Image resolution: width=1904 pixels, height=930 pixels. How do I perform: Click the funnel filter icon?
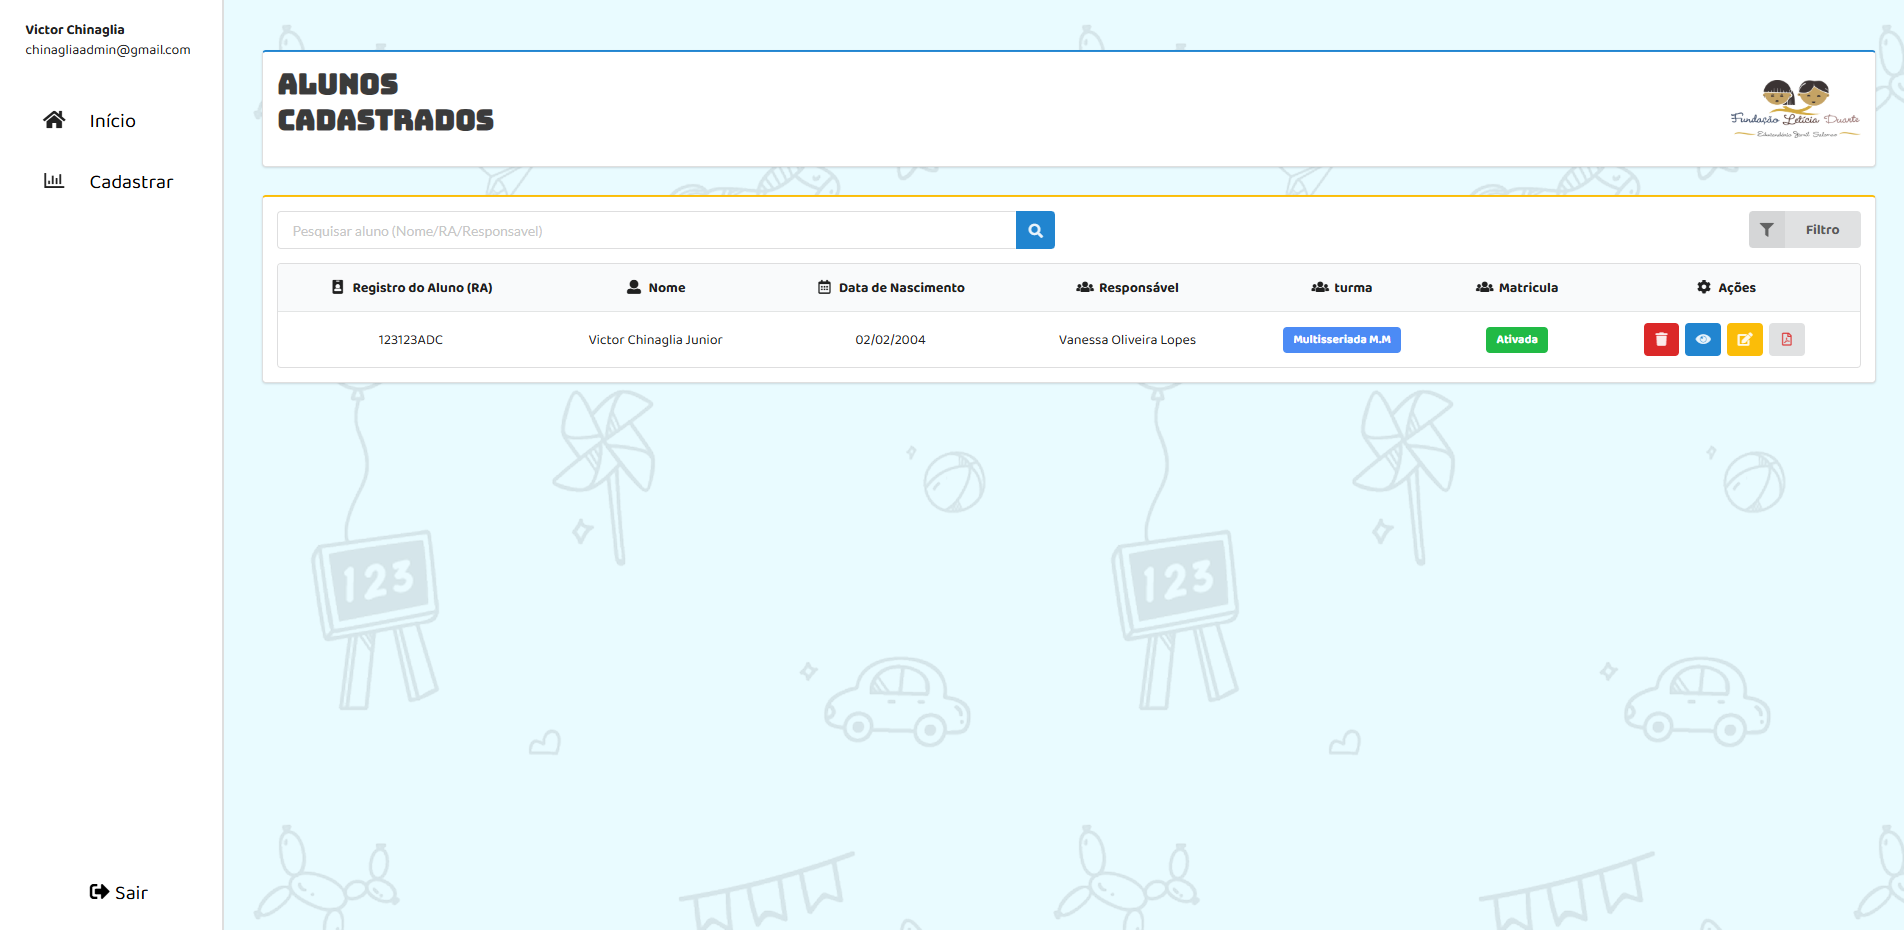point(1767,230)
